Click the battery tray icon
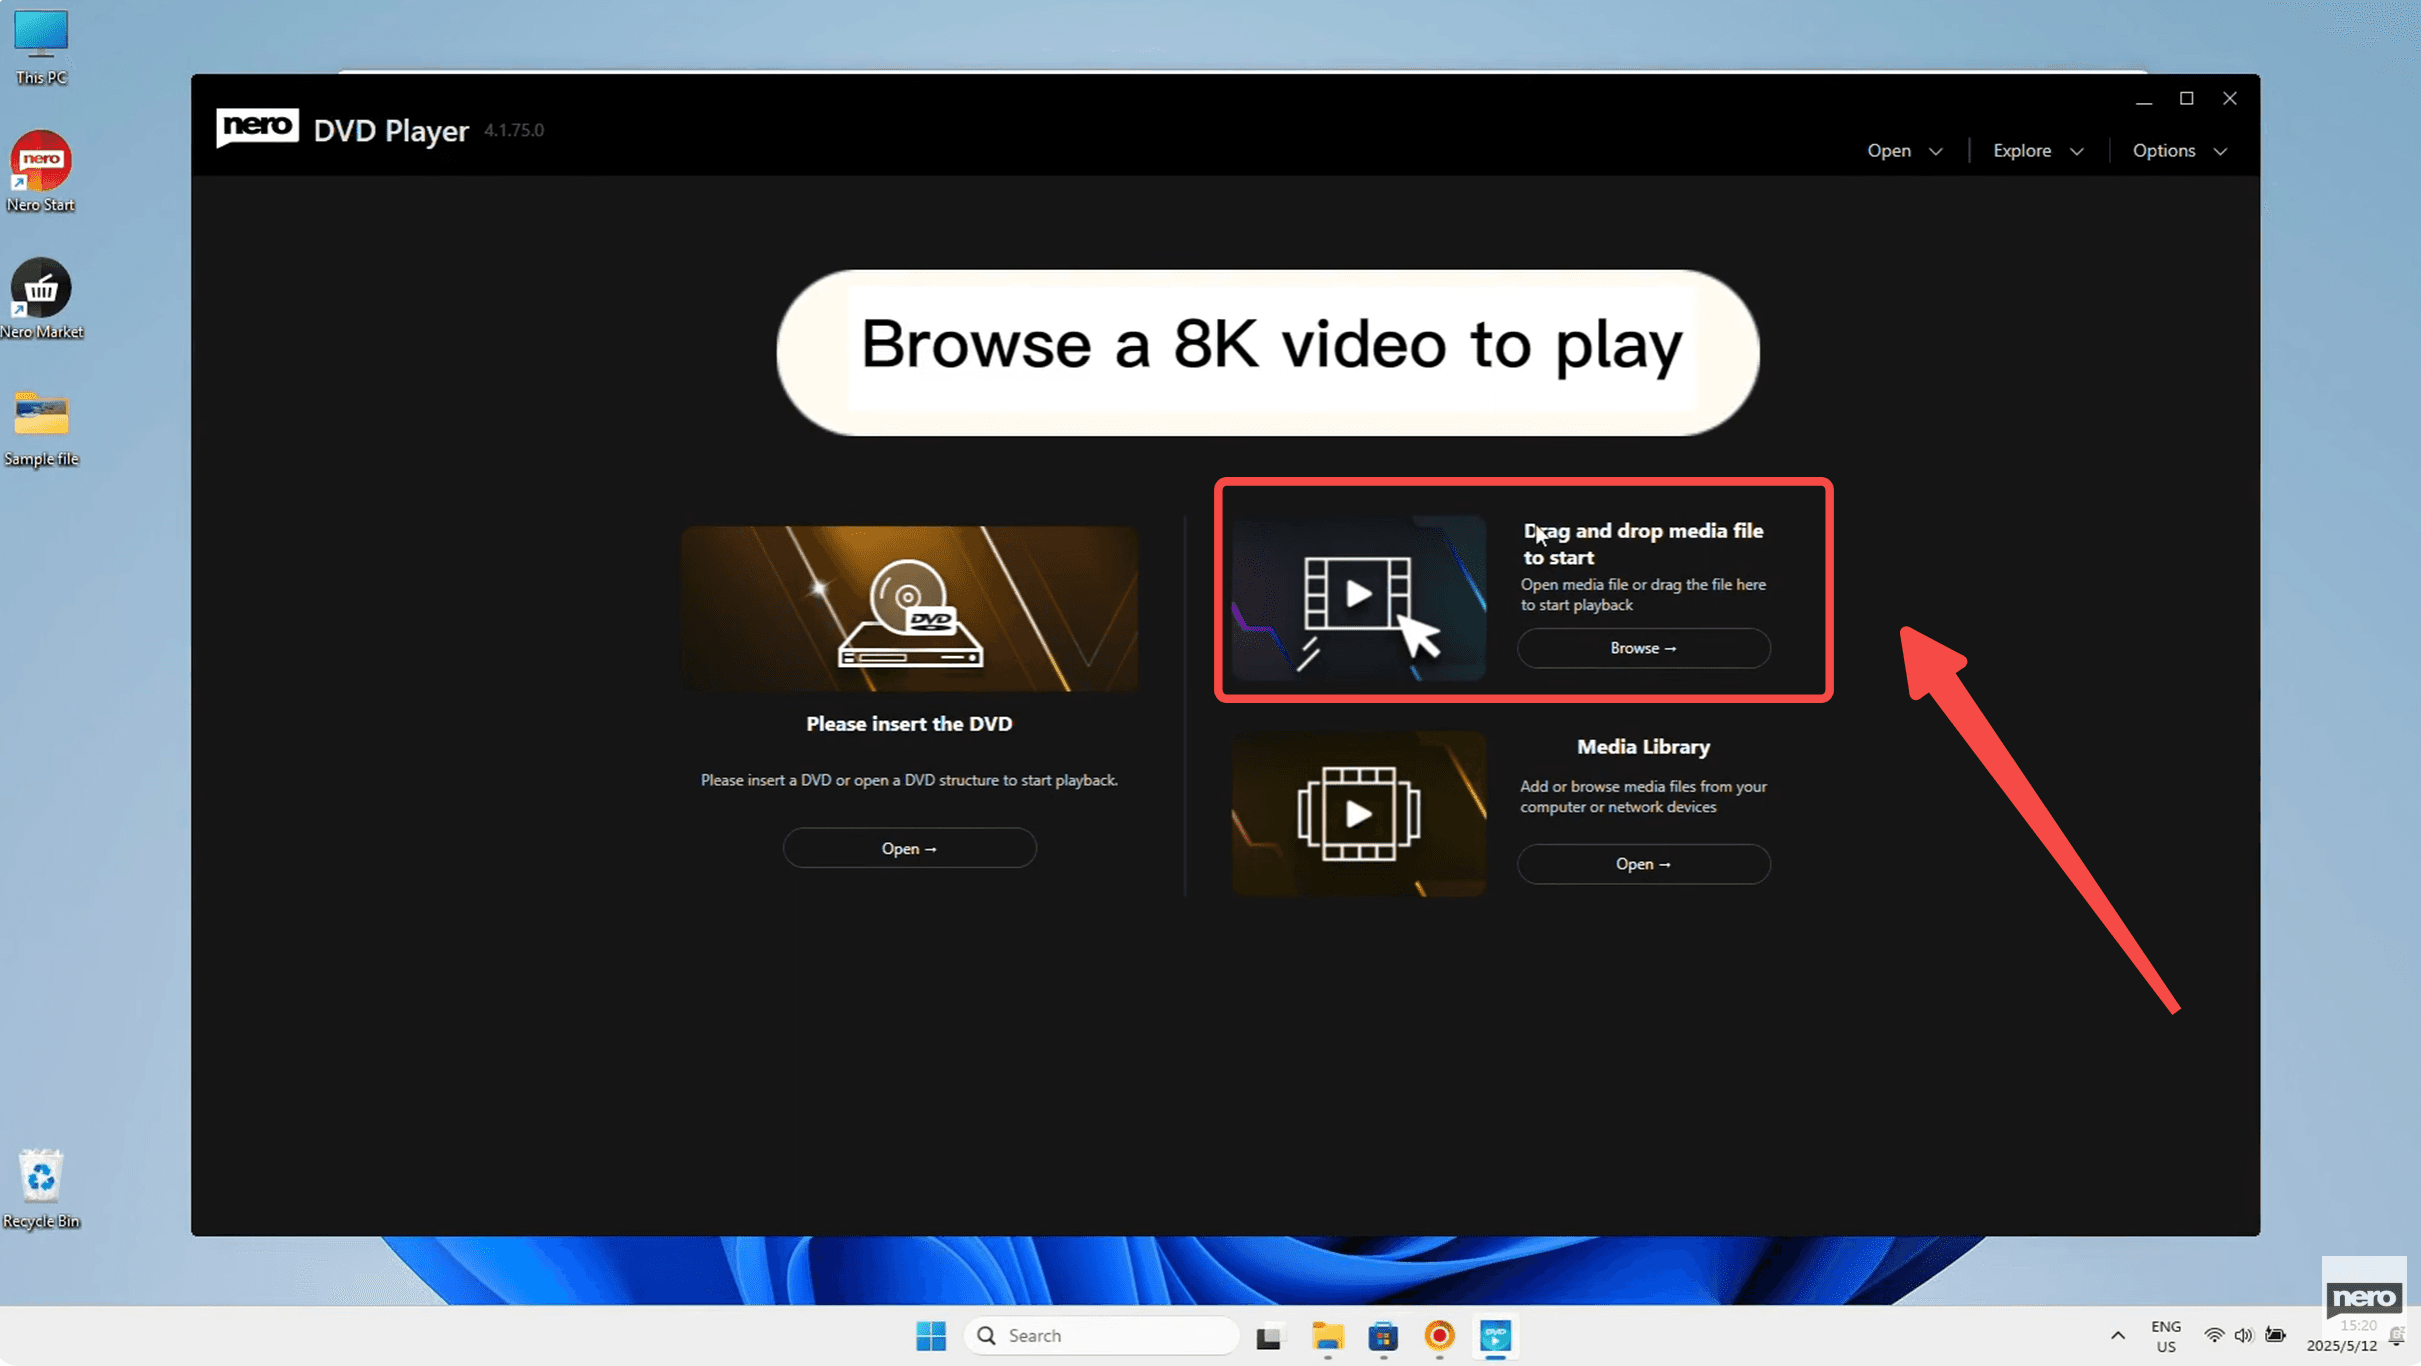Screen dimensions: 2421x1366 pos(2276,1336)
